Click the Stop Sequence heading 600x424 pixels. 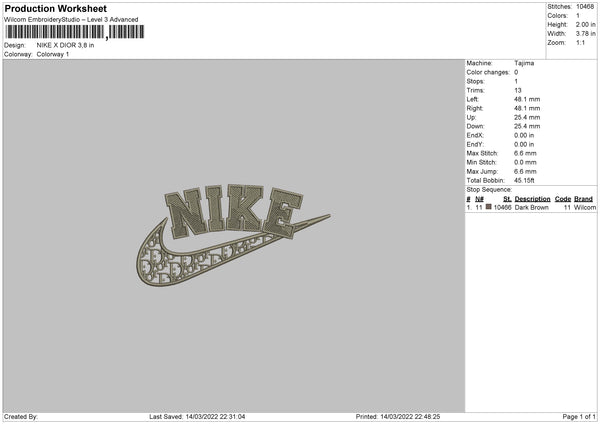[489, 189]
